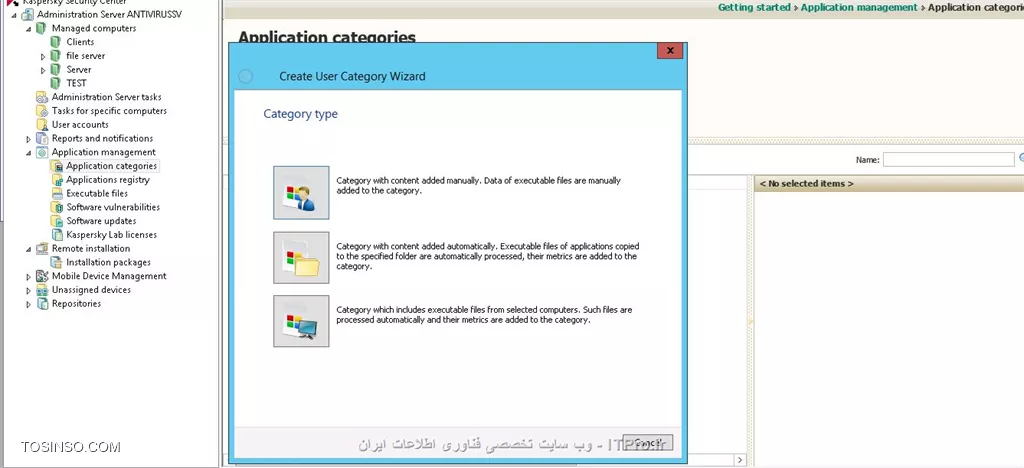Screen dimensions: 1024x468
Task: Collapse the Application management node
Action: pos(29,152)
